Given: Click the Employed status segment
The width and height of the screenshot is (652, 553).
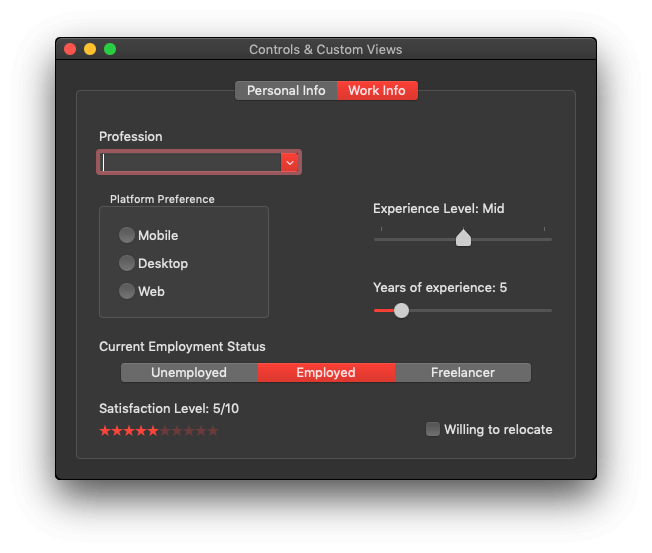Looking at the screenshot, I should click(x=326, y=372).
